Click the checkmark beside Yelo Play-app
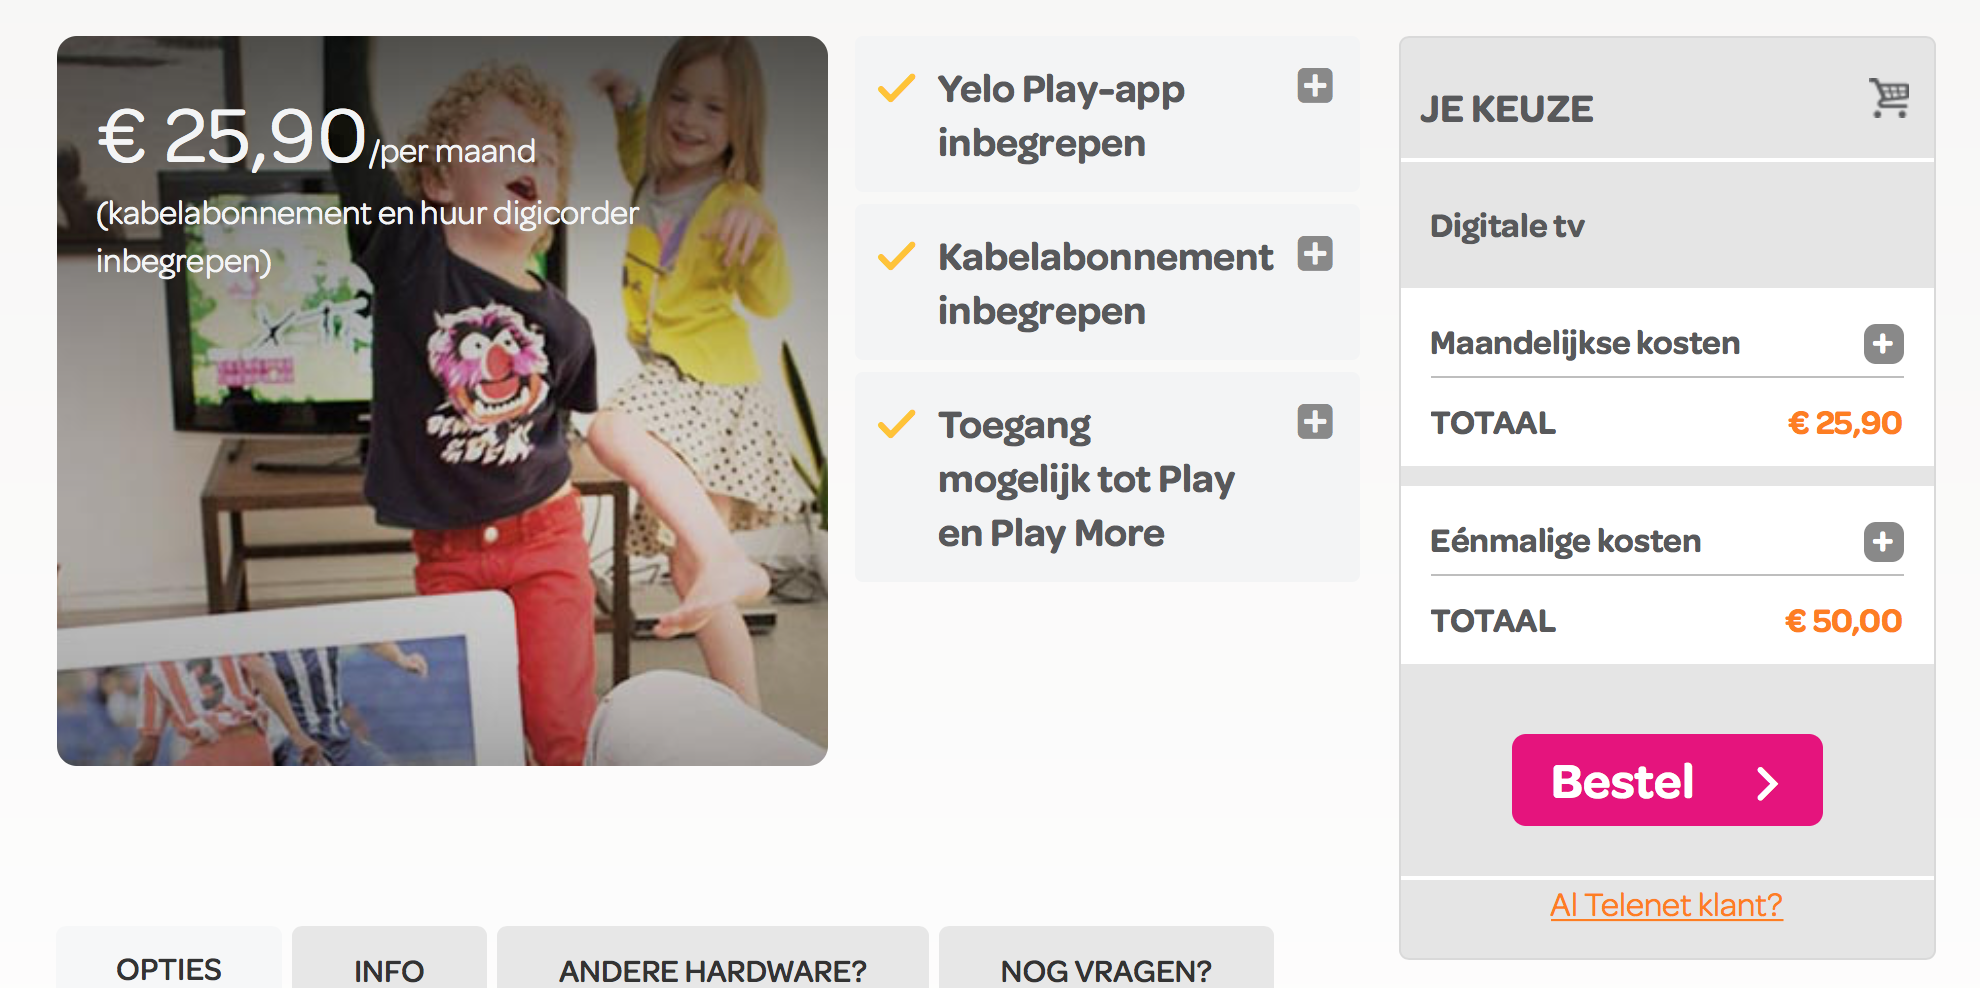1980x988 pixels. (896, 88)
